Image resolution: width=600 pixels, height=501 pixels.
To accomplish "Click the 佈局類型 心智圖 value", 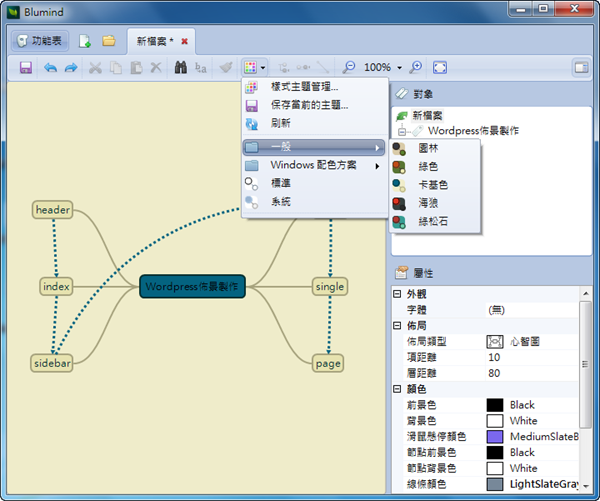I will (x=532, y=341).
